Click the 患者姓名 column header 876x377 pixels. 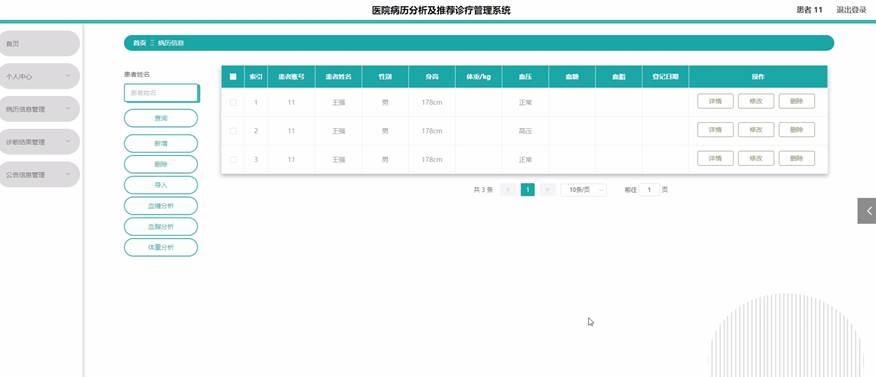click(x=338, y=77)
